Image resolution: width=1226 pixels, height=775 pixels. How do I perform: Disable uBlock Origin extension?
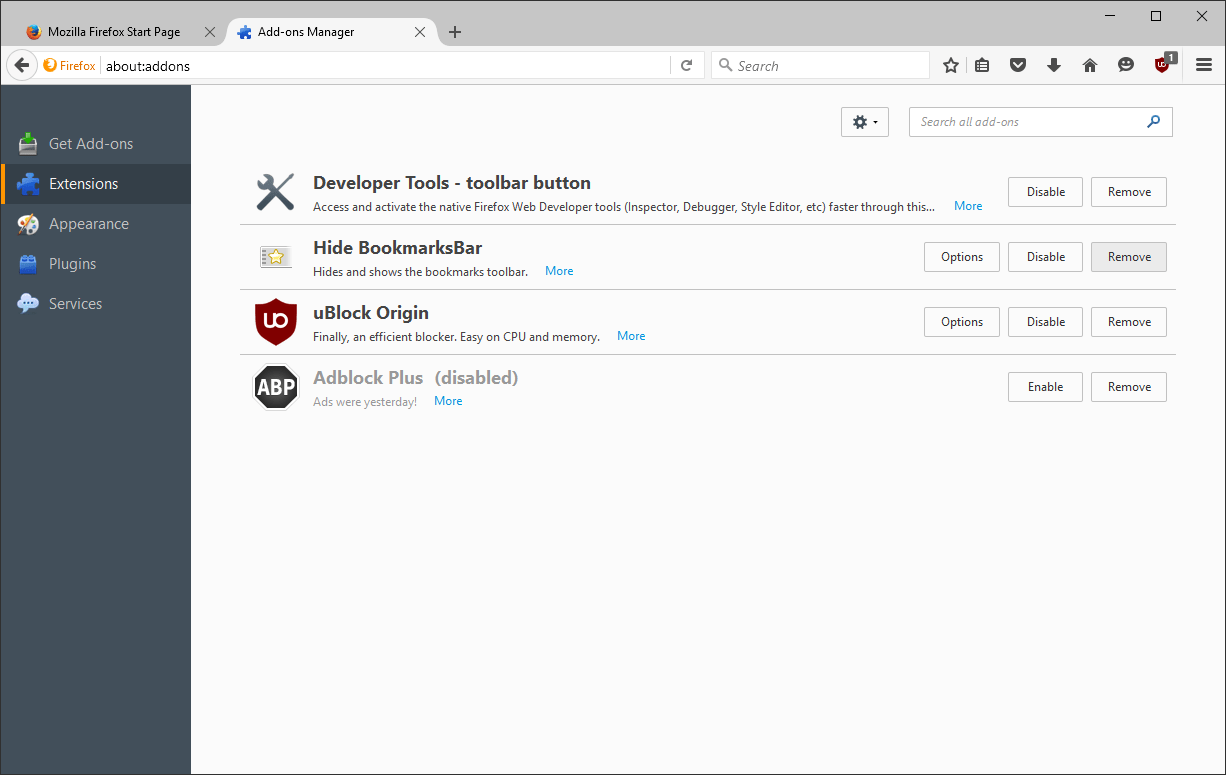(x=1045, y=322)
